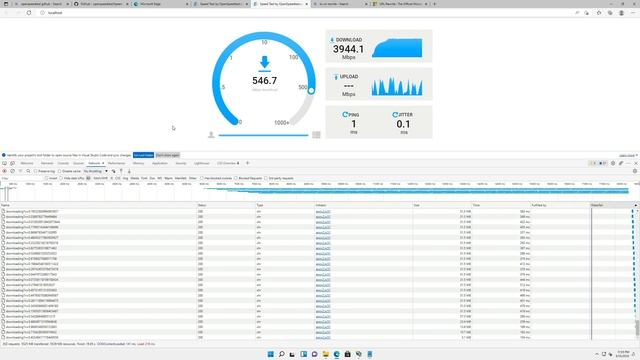Open the browser settings and more menu
Screen dimensions: 640x360
tap(633, 13)
